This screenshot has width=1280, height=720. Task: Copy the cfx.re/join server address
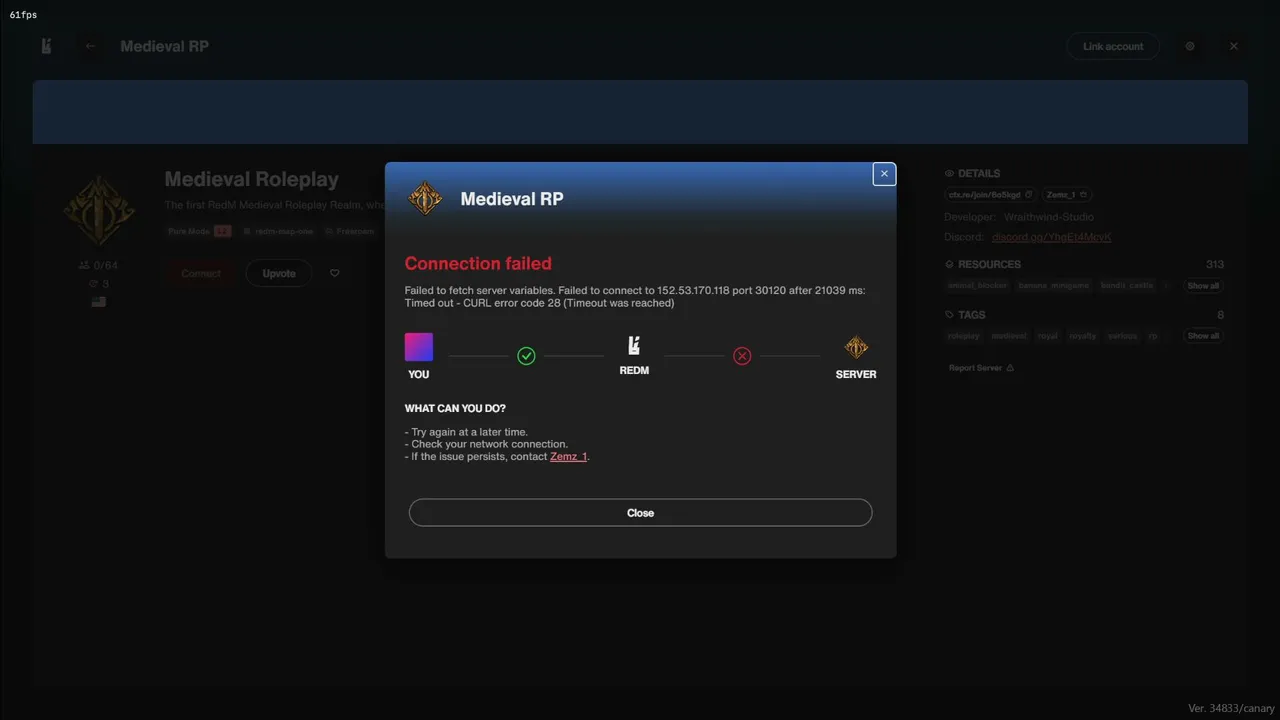990,195
